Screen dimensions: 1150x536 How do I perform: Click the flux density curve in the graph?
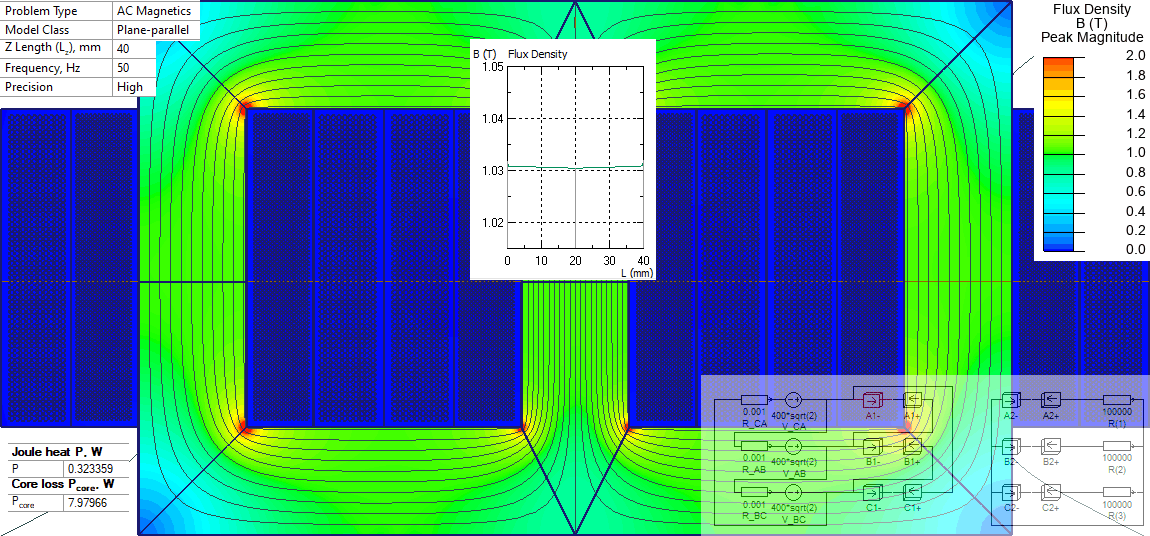coord(575,167)
